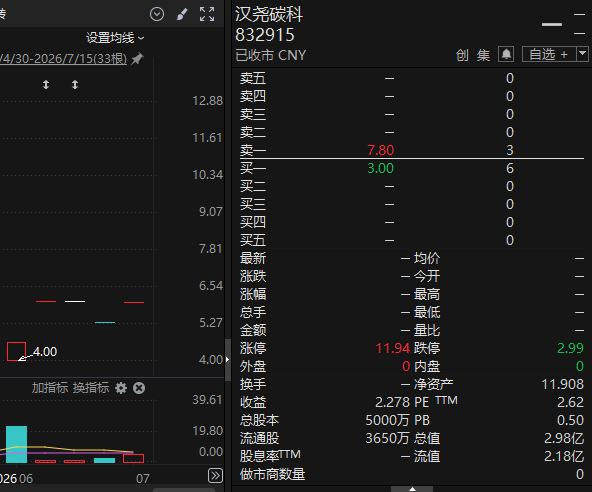Click the 集 tag label

(x=483, y=55)
